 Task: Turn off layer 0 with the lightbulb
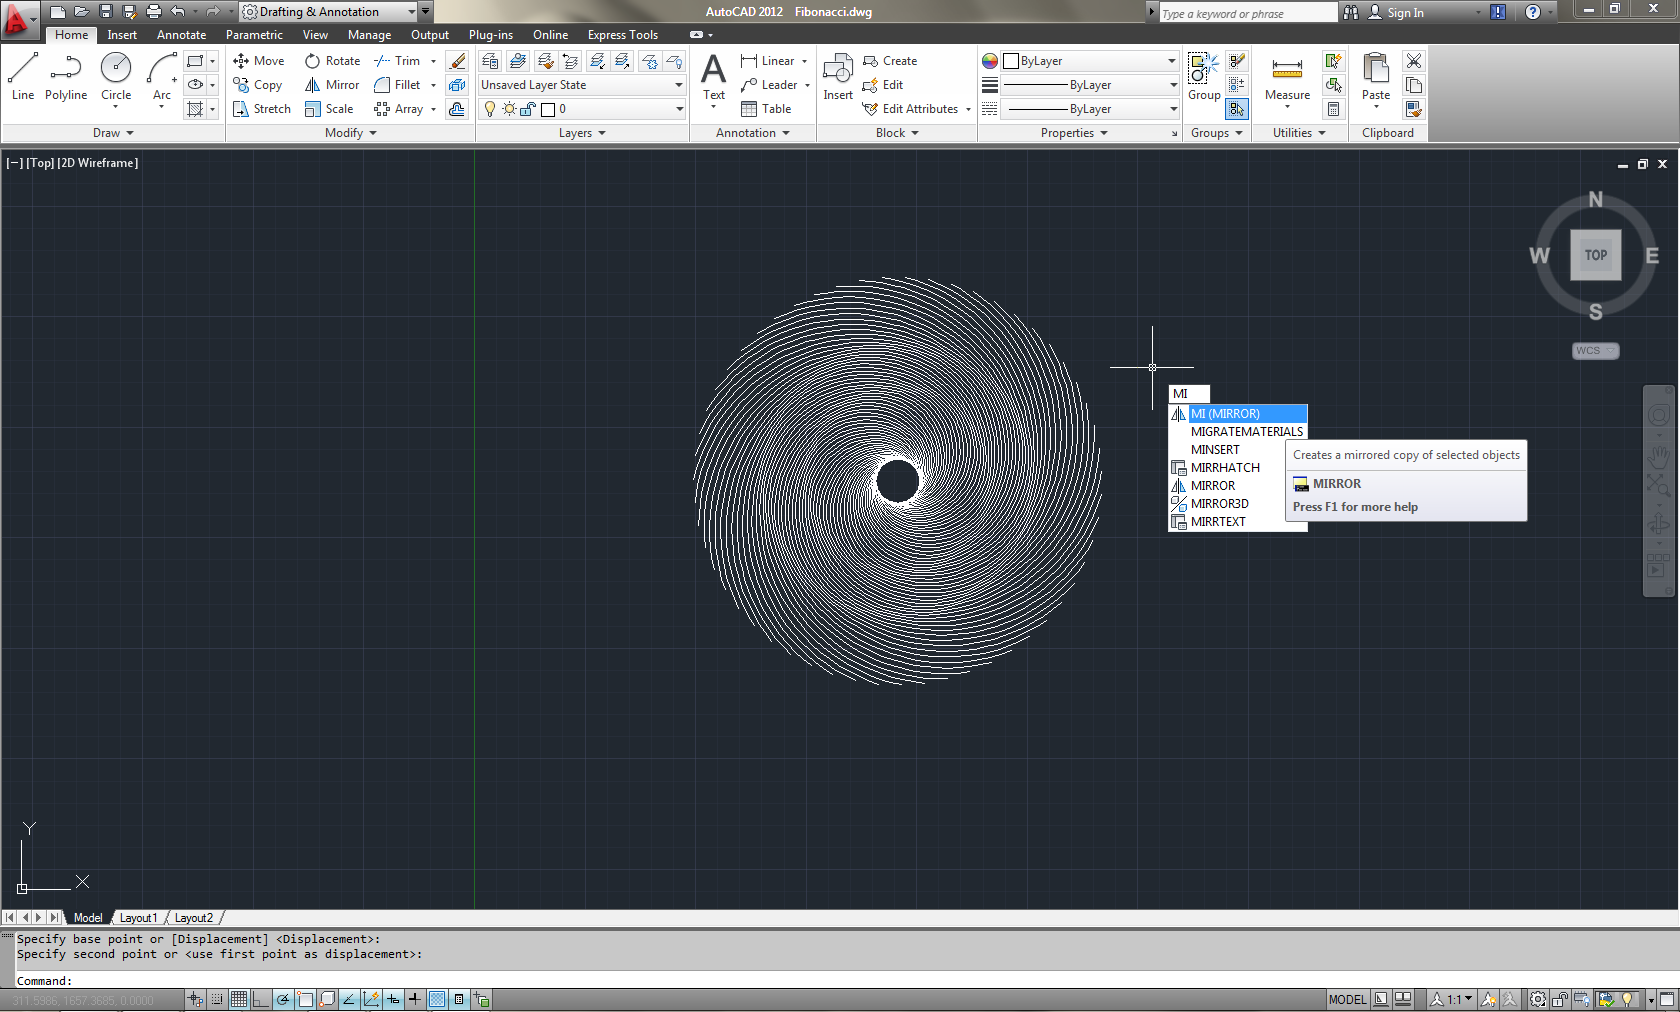489,109
